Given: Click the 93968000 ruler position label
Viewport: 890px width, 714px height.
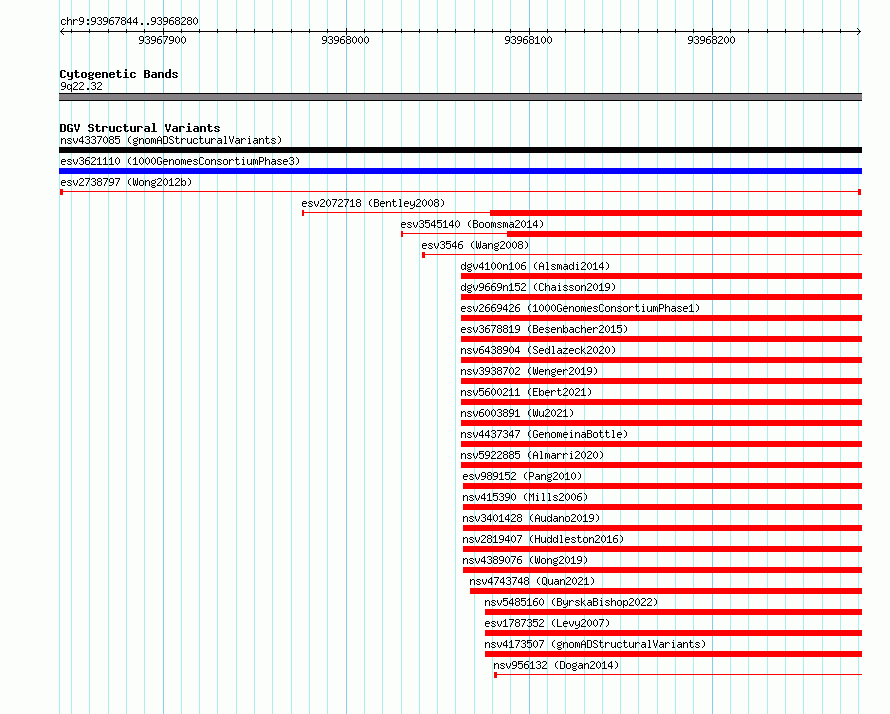Looking at the screenshot, I should [x=345, y=40].
